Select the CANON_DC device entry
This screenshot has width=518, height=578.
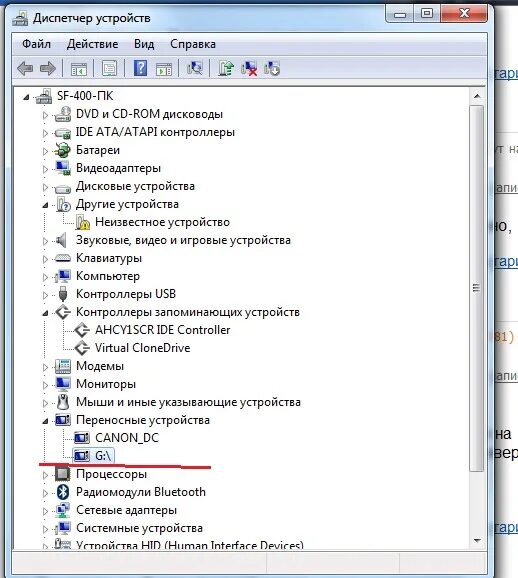coord(127,438)
